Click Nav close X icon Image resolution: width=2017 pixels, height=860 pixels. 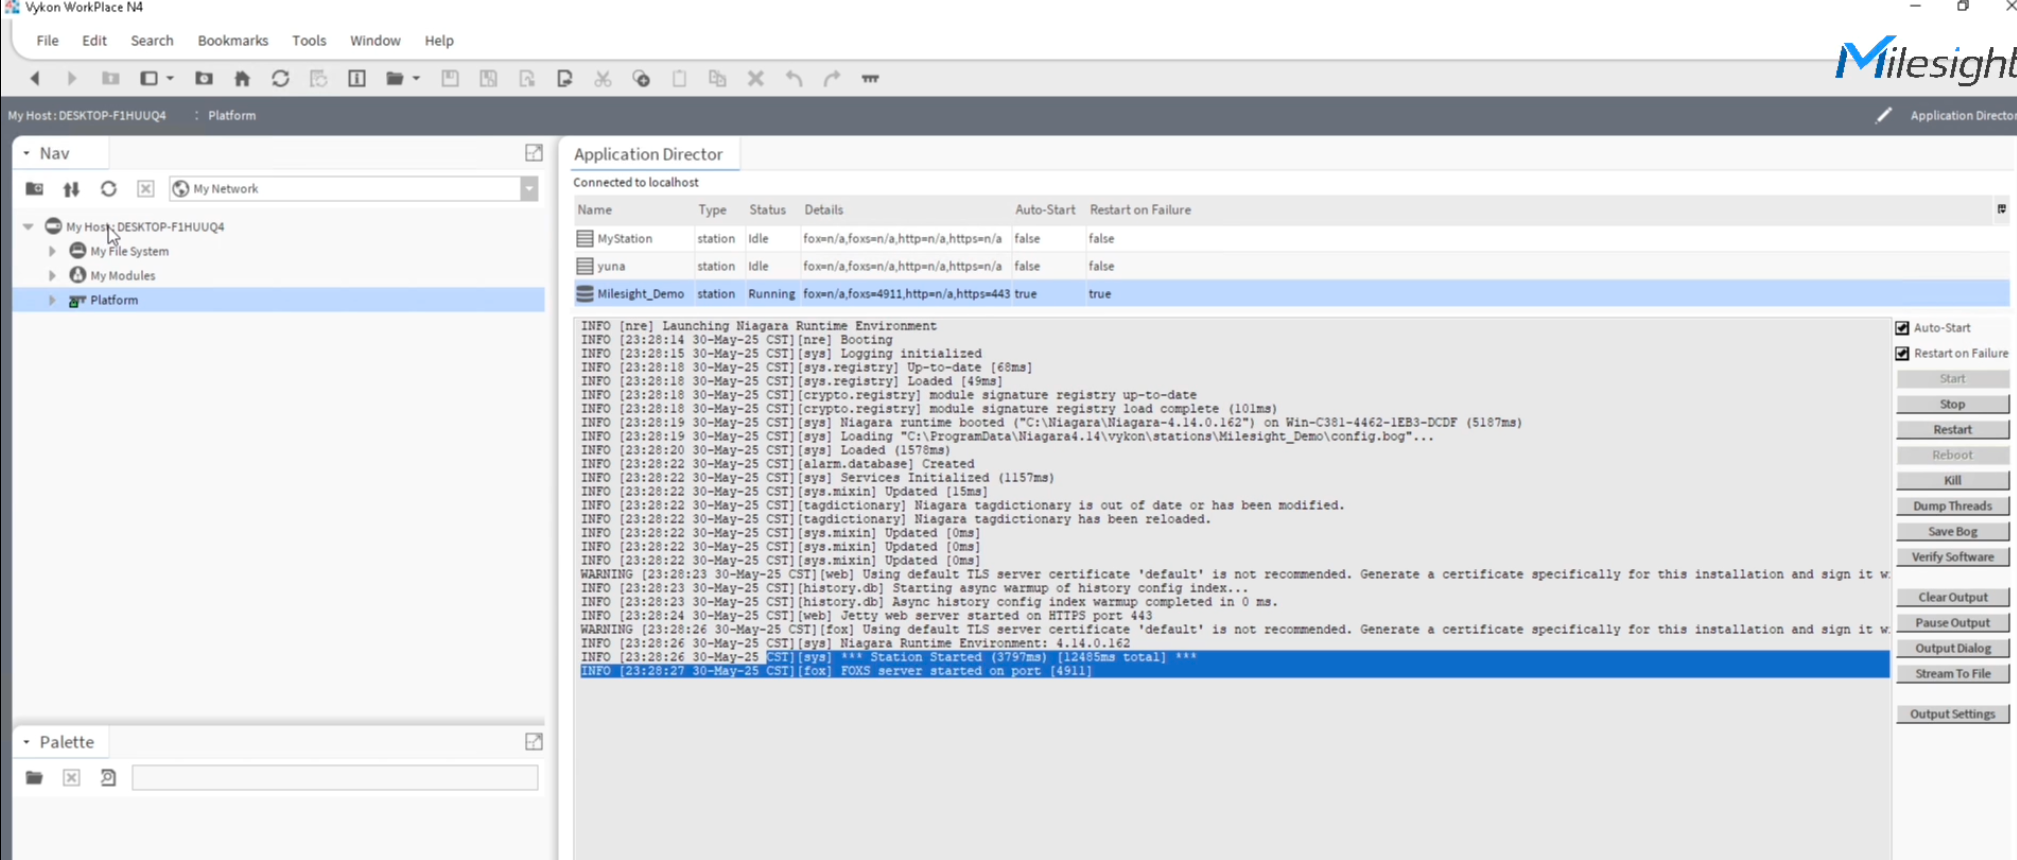pos(146,188)
